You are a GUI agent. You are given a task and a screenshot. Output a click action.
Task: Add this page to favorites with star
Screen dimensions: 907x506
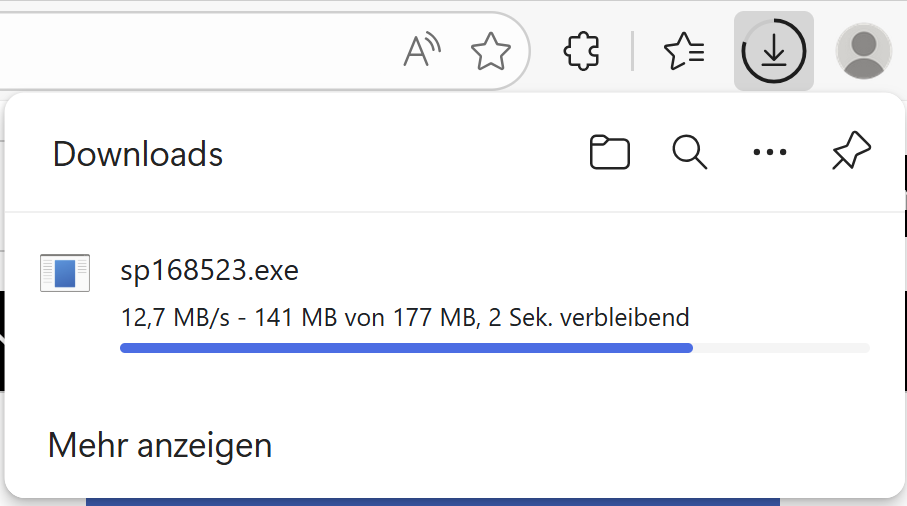pos(490,51)
